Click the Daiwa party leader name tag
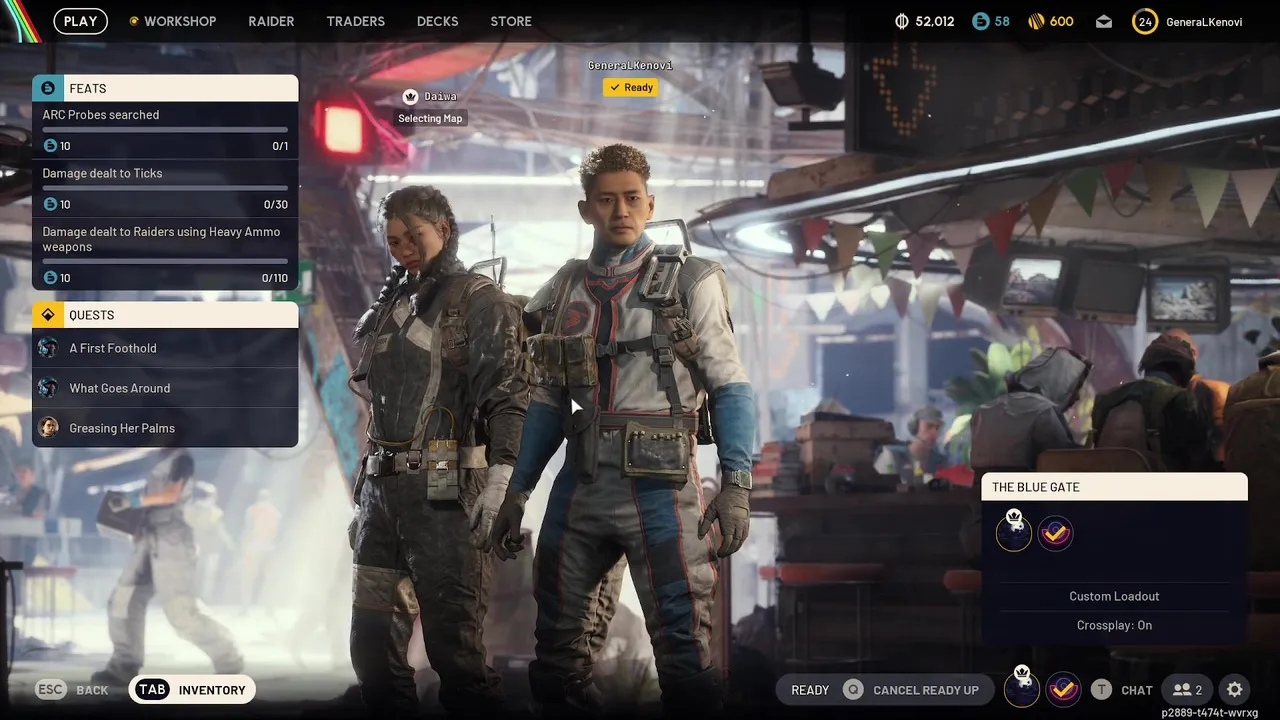Screen dimensions: 1280x720 [x=440, y=97]
